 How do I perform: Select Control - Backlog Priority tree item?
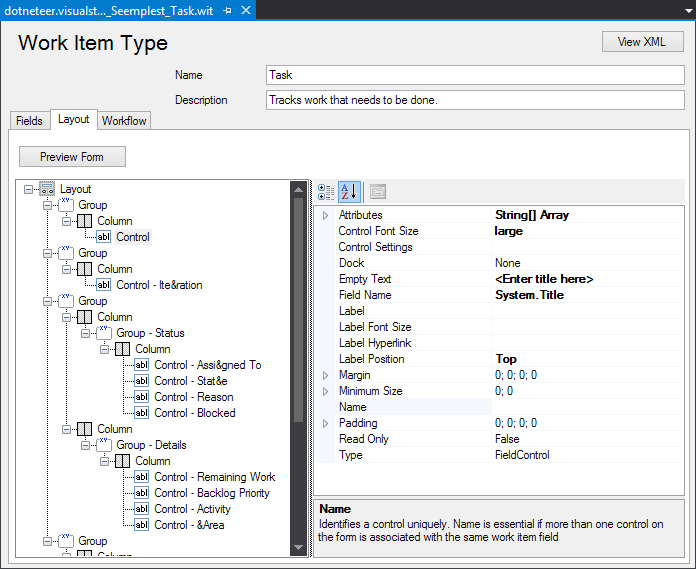[x=212, y=493]
